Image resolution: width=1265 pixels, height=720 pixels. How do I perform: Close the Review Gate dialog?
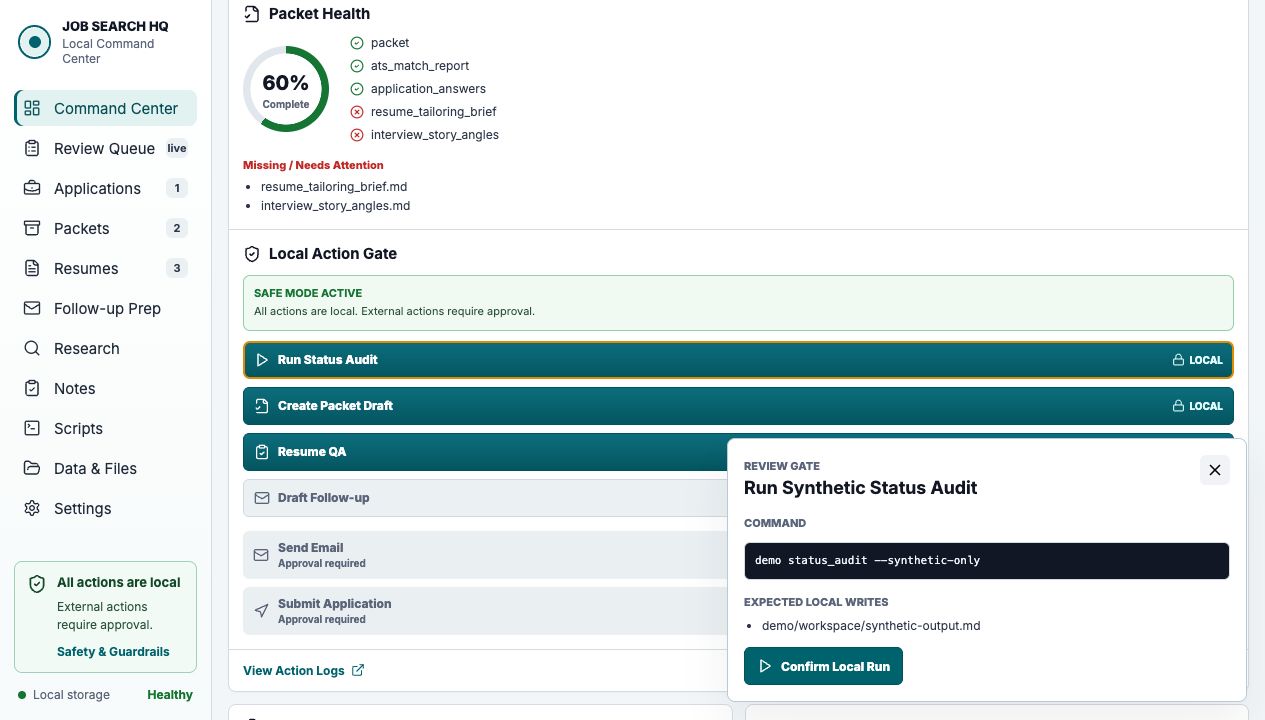point(1215,470)
